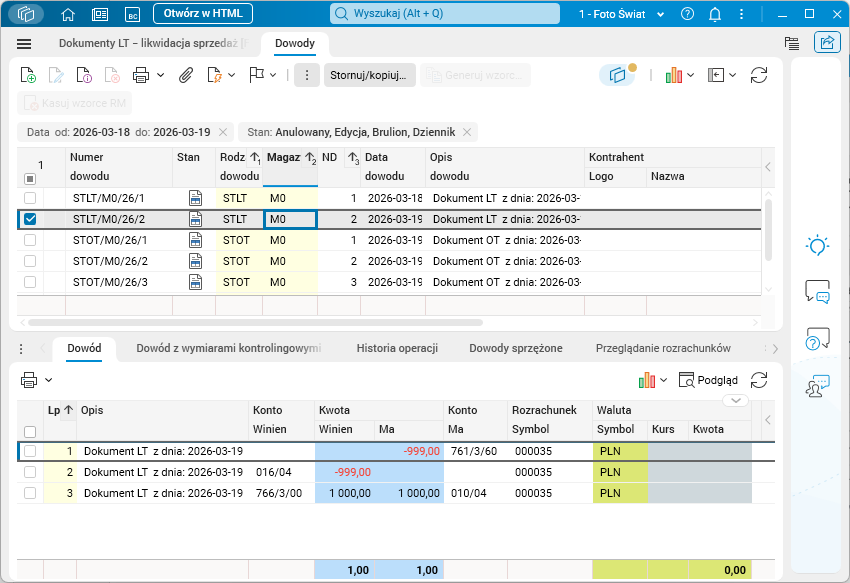Click the help question mark icon
The image size is (850, 583).
click(687, 14)
